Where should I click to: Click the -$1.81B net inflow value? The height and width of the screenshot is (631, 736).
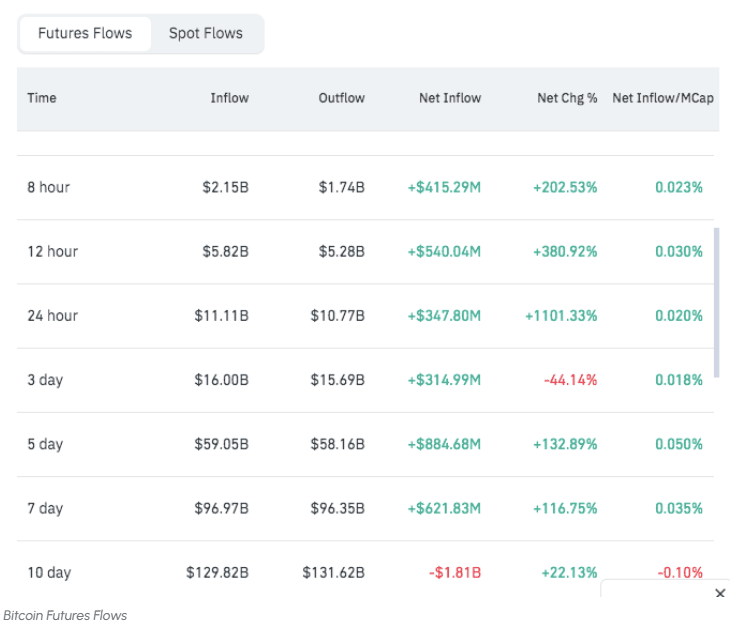click(x=456, y=572)
